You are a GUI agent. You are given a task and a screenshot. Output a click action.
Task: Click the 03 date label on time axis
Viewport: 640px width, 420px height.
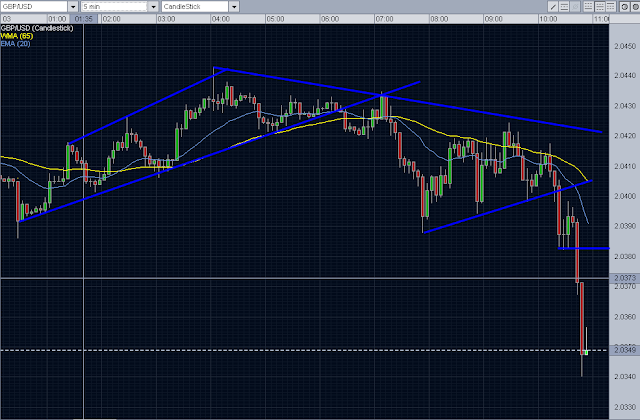(7, 19)
